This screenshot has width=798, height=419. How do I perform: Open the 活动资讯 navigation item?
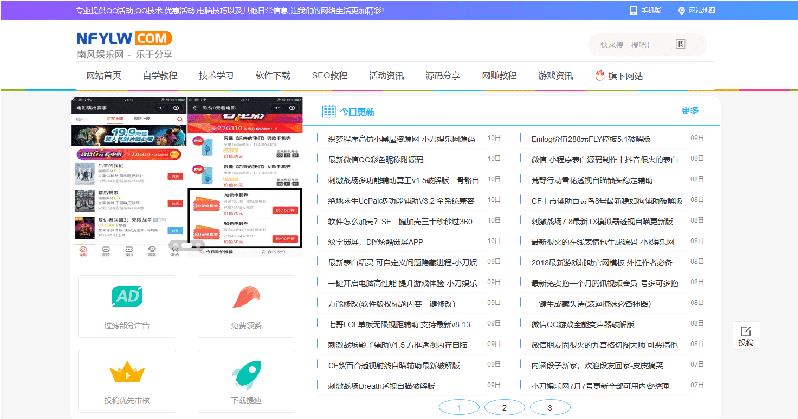[x=386, y=76]
